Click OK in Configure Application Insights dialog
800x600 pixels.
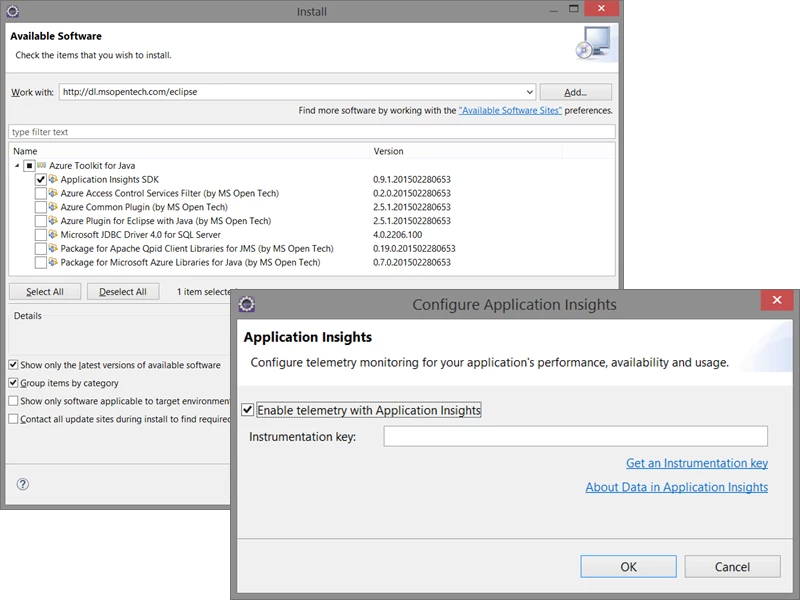point(629,566)
